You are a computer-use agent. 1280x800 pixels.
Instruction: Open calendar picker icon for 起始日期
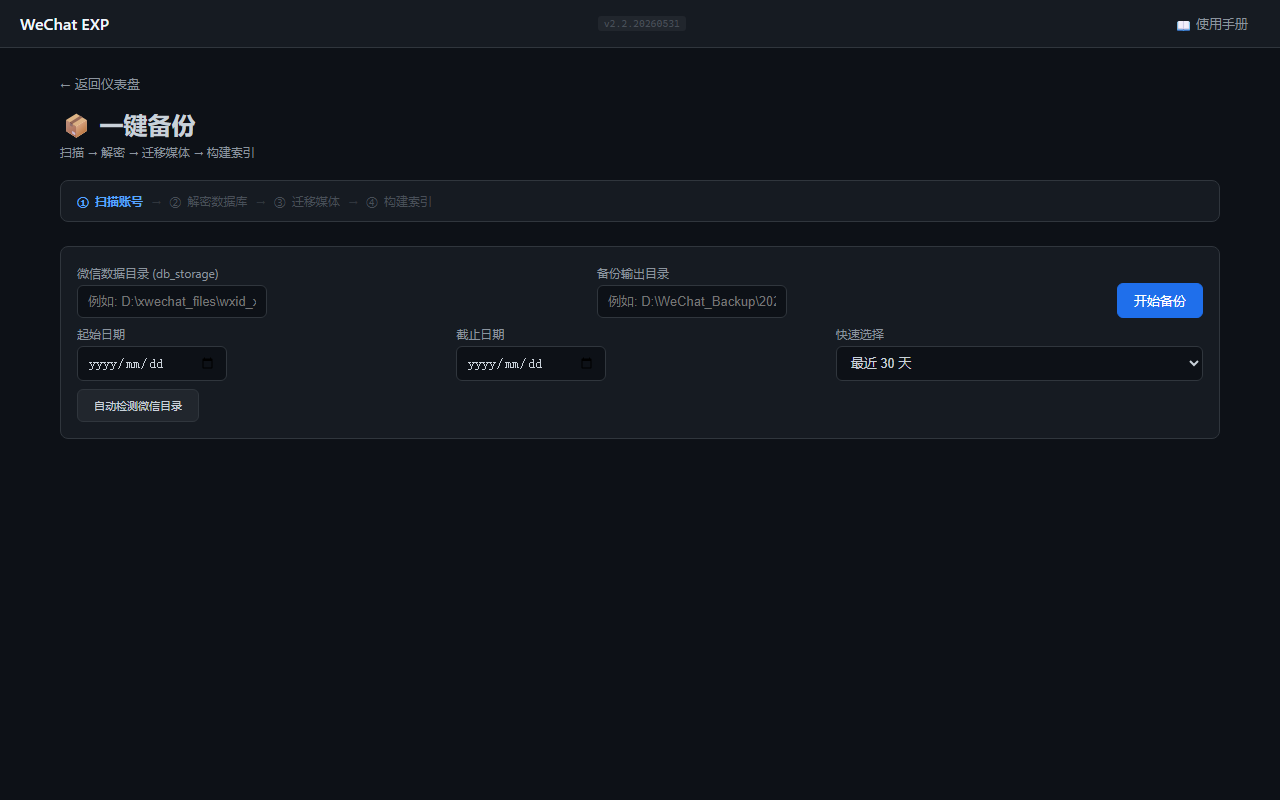pos(208,364)
